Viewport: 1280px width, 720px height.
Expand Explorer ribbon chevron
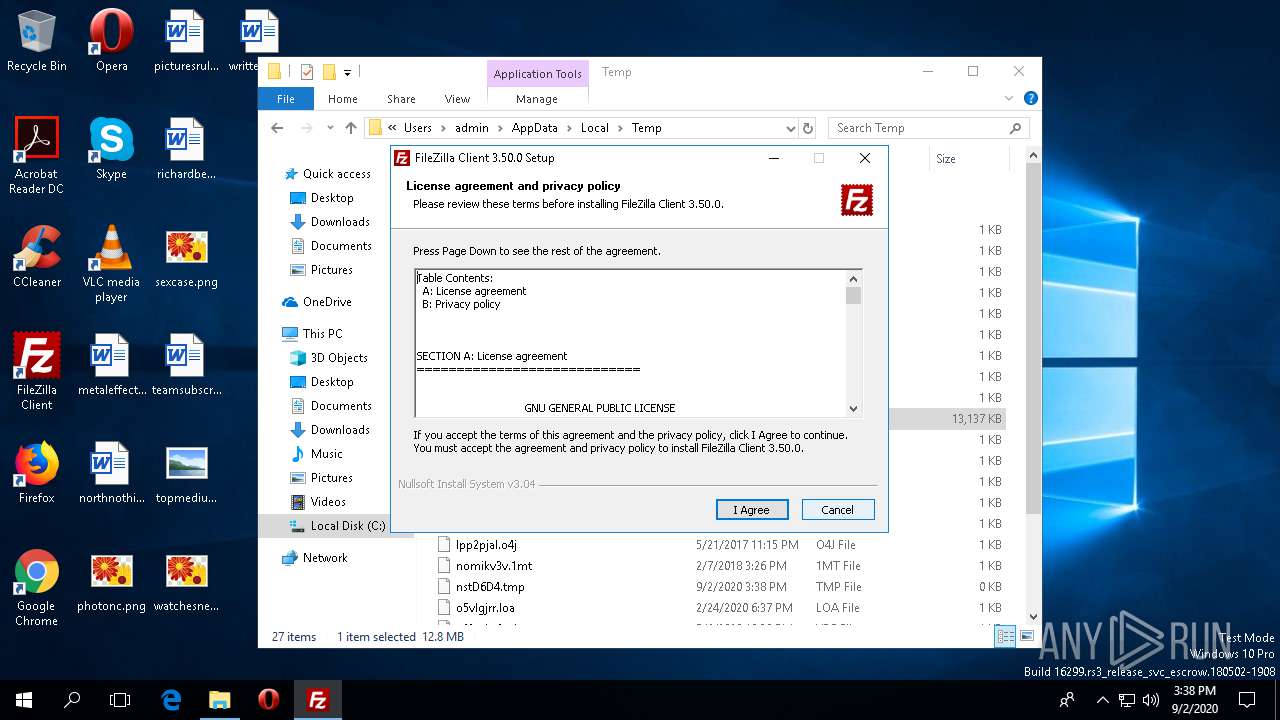(x=1009, y=98)
